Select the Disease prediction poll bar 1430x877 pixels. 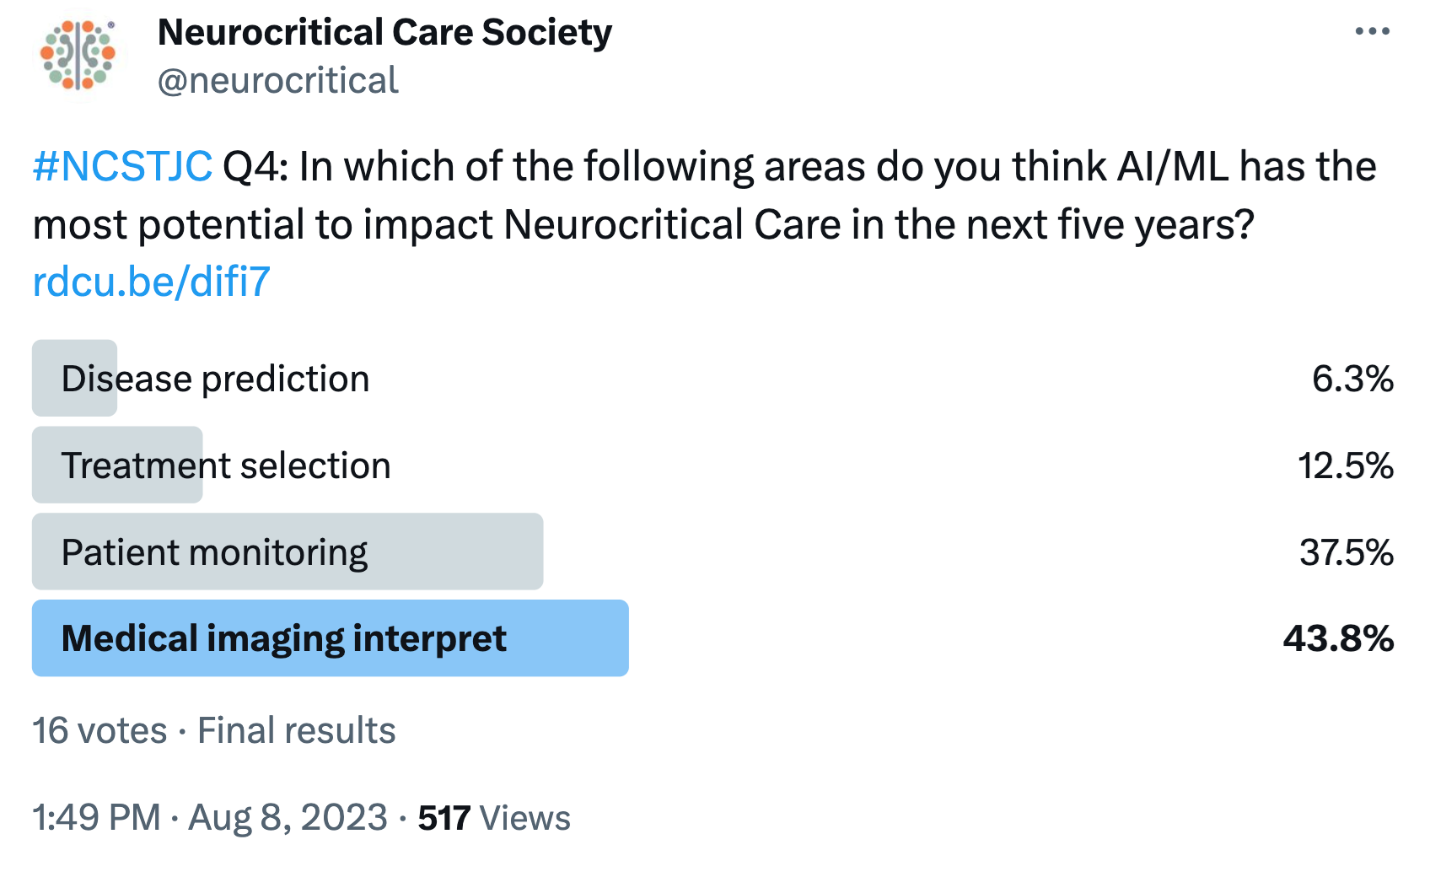[x=215, y=379]
